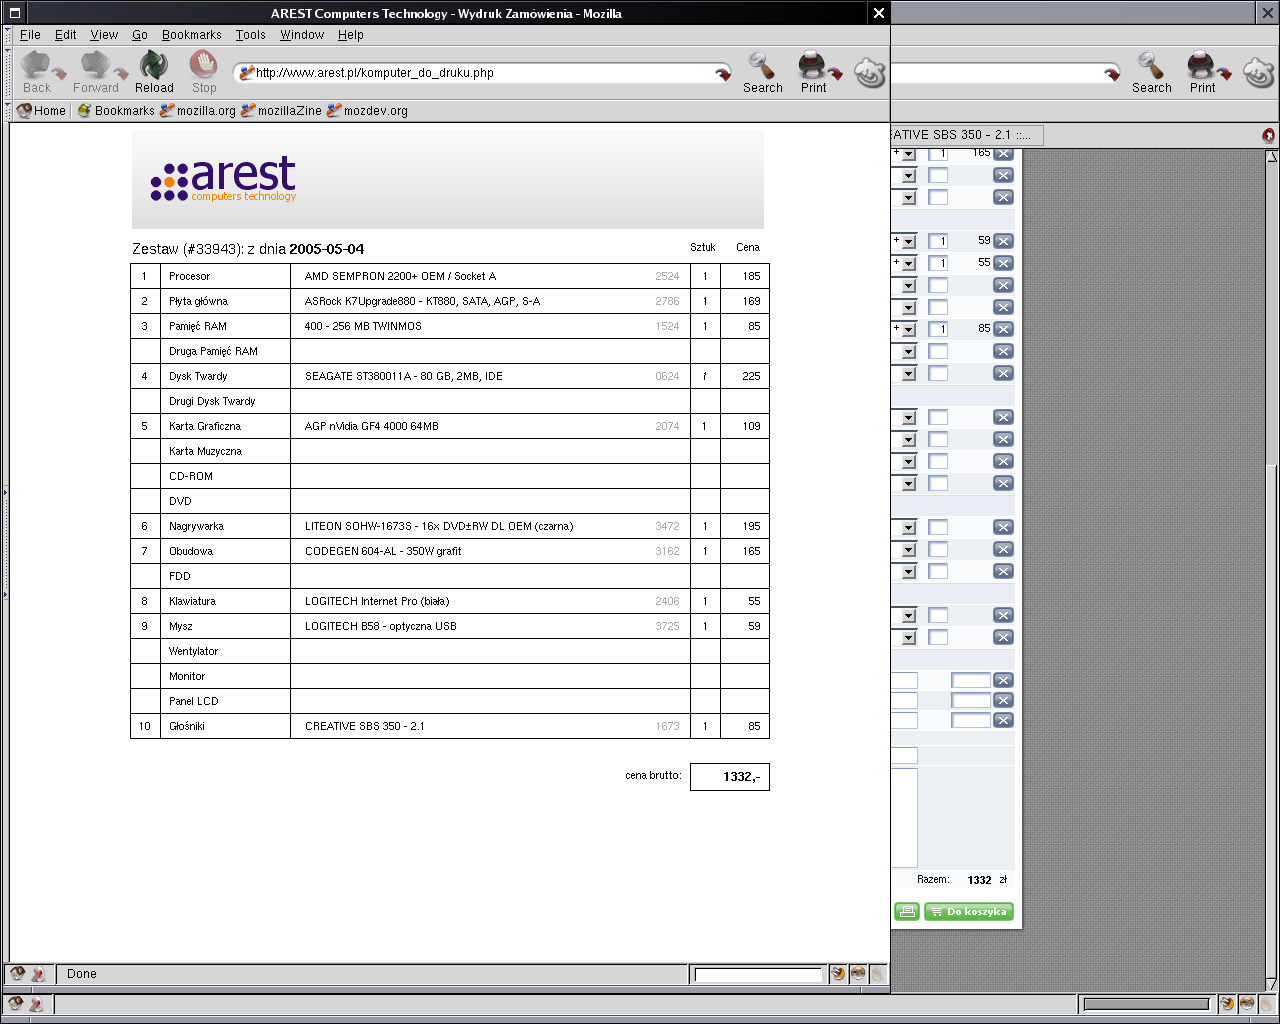The width and height of the screenshot is (1280, 1024).
Task: Click the green printer icon beside Do koszyka
Action: pos(906,911)
